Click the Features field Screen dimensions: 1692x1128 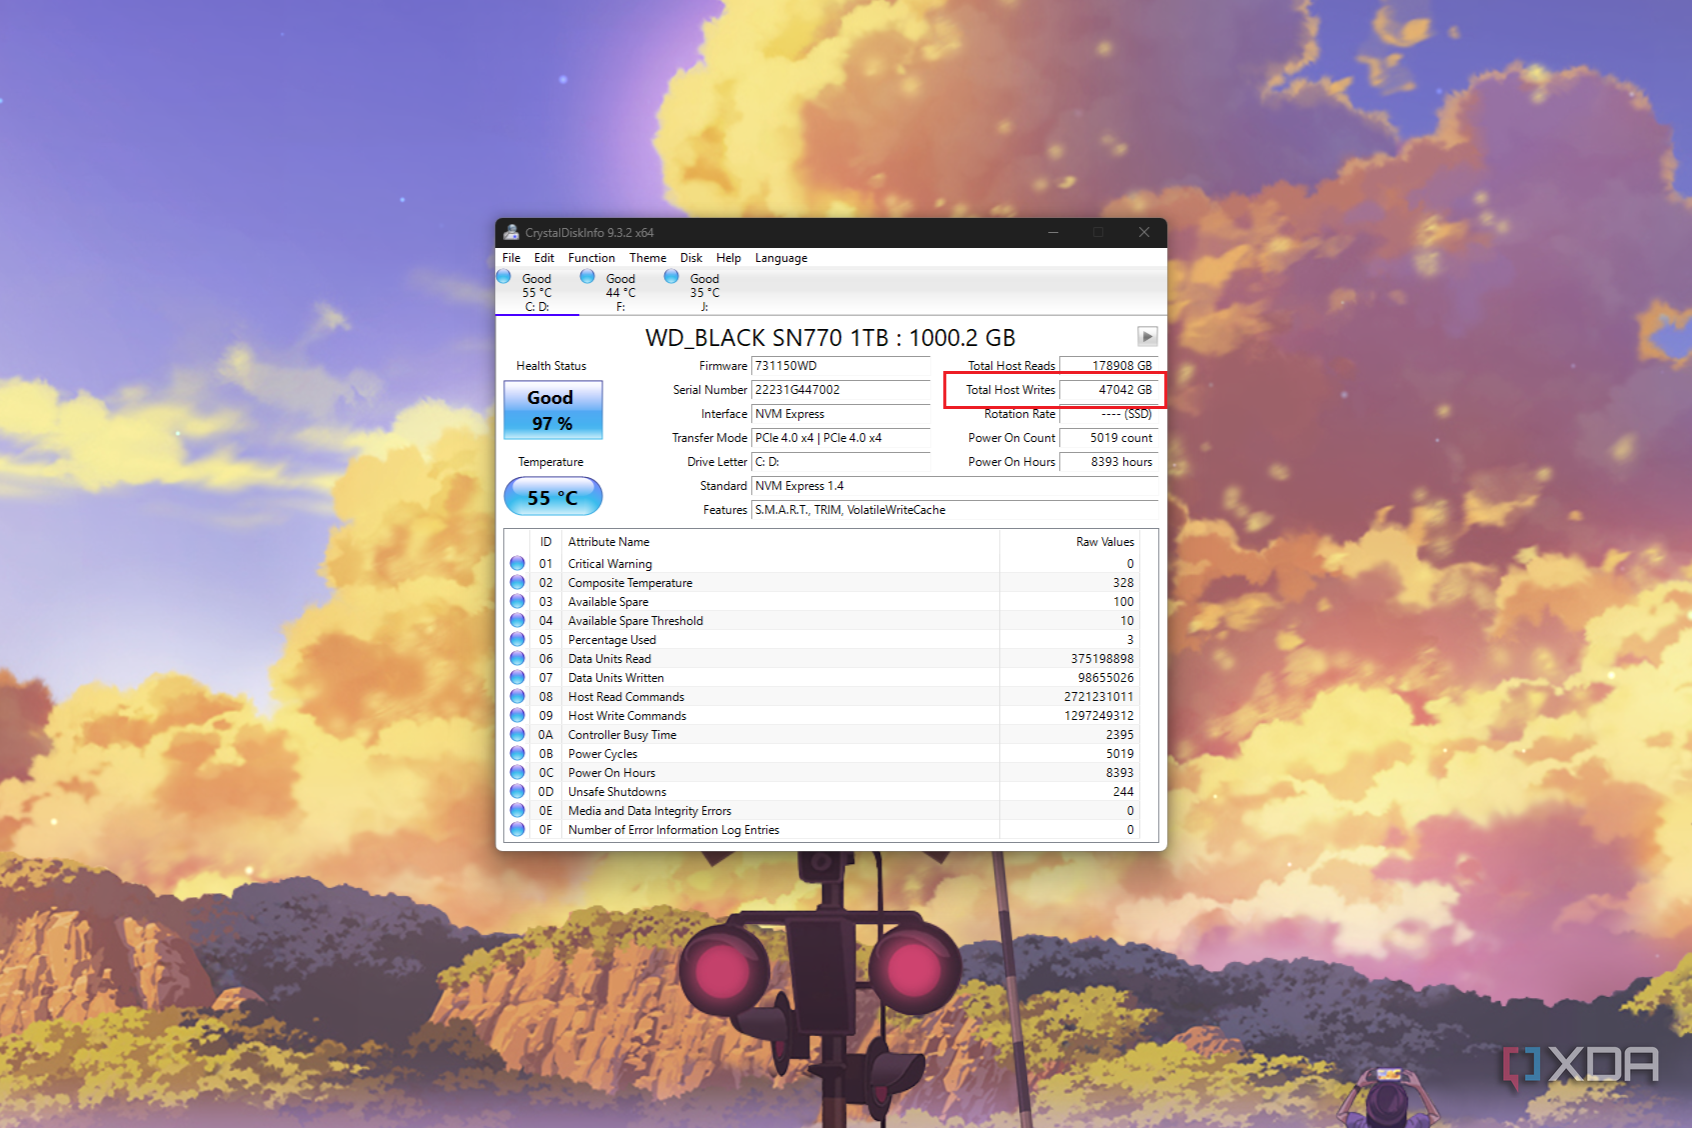pyautogui.click(x=955, y=510)
